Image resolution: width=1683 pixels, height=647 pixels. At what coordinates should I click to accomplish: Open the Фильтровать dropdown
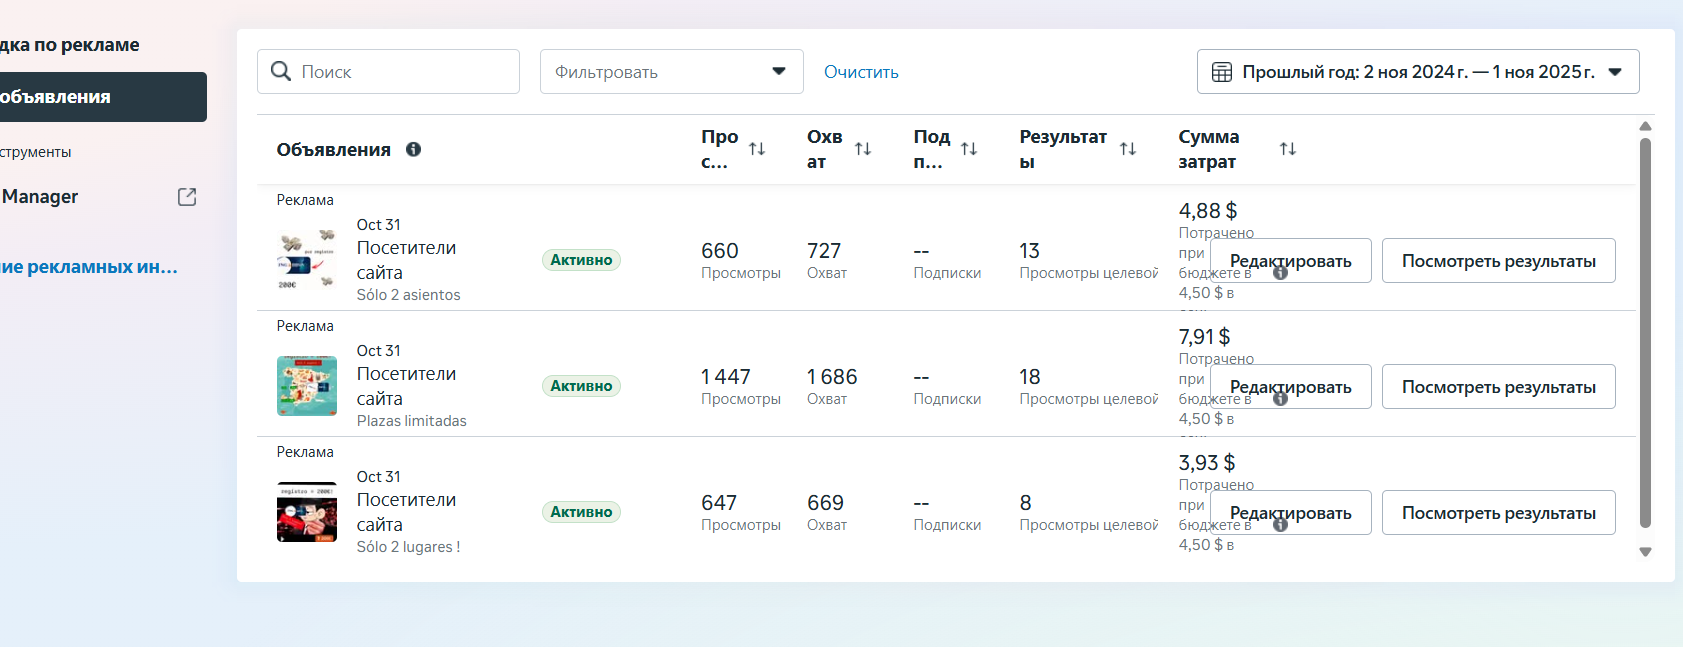tap(671, 72)
